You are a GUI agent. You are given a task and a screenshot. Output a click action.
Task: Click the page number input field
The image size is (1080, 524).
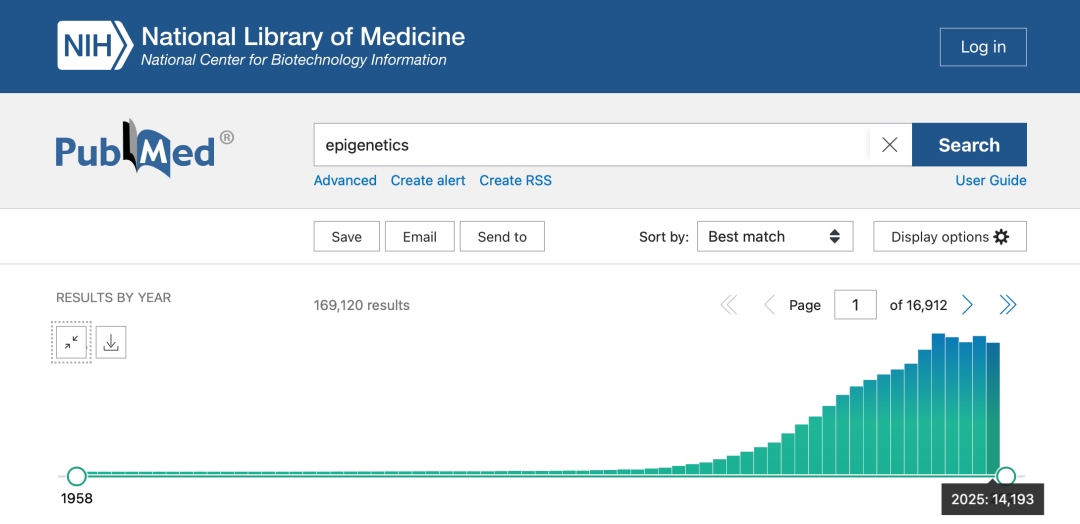[x=855, y=305]
